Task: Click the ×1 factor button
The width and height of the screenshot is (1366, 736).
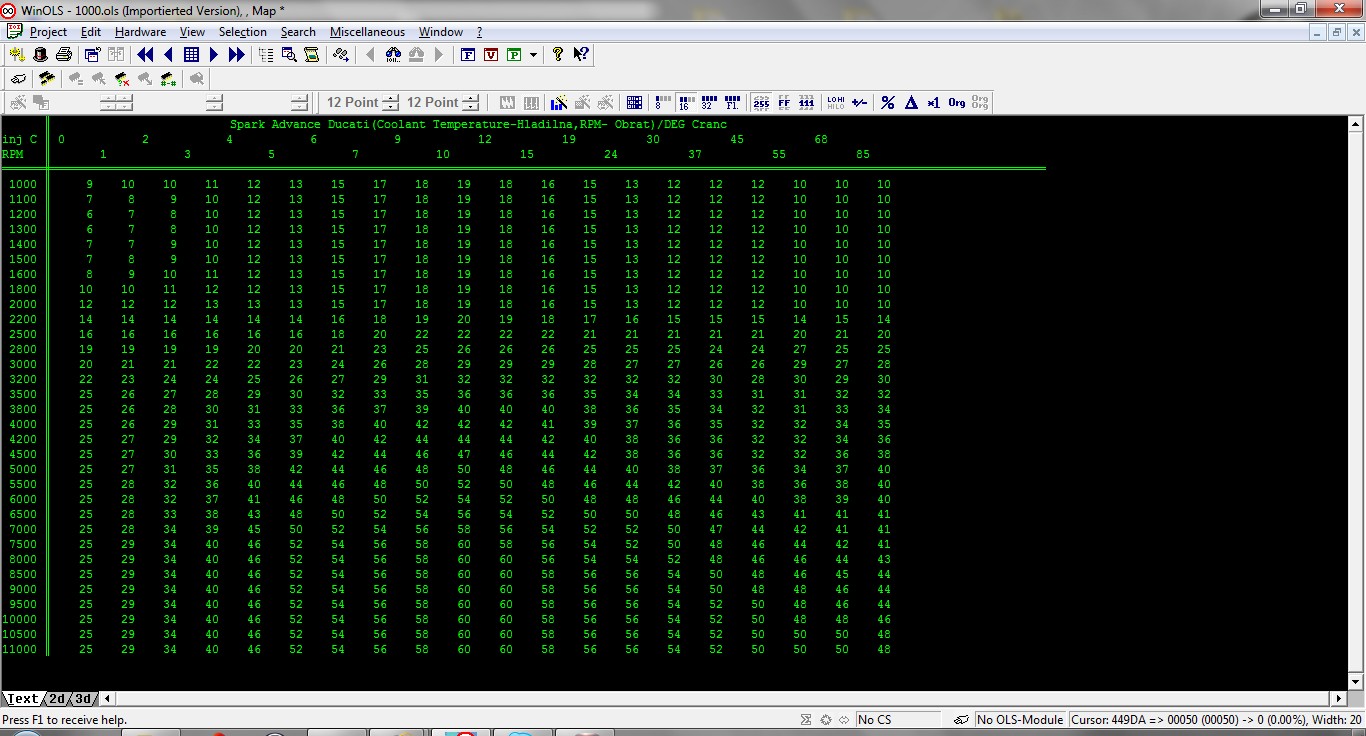Action: [934, 102]
